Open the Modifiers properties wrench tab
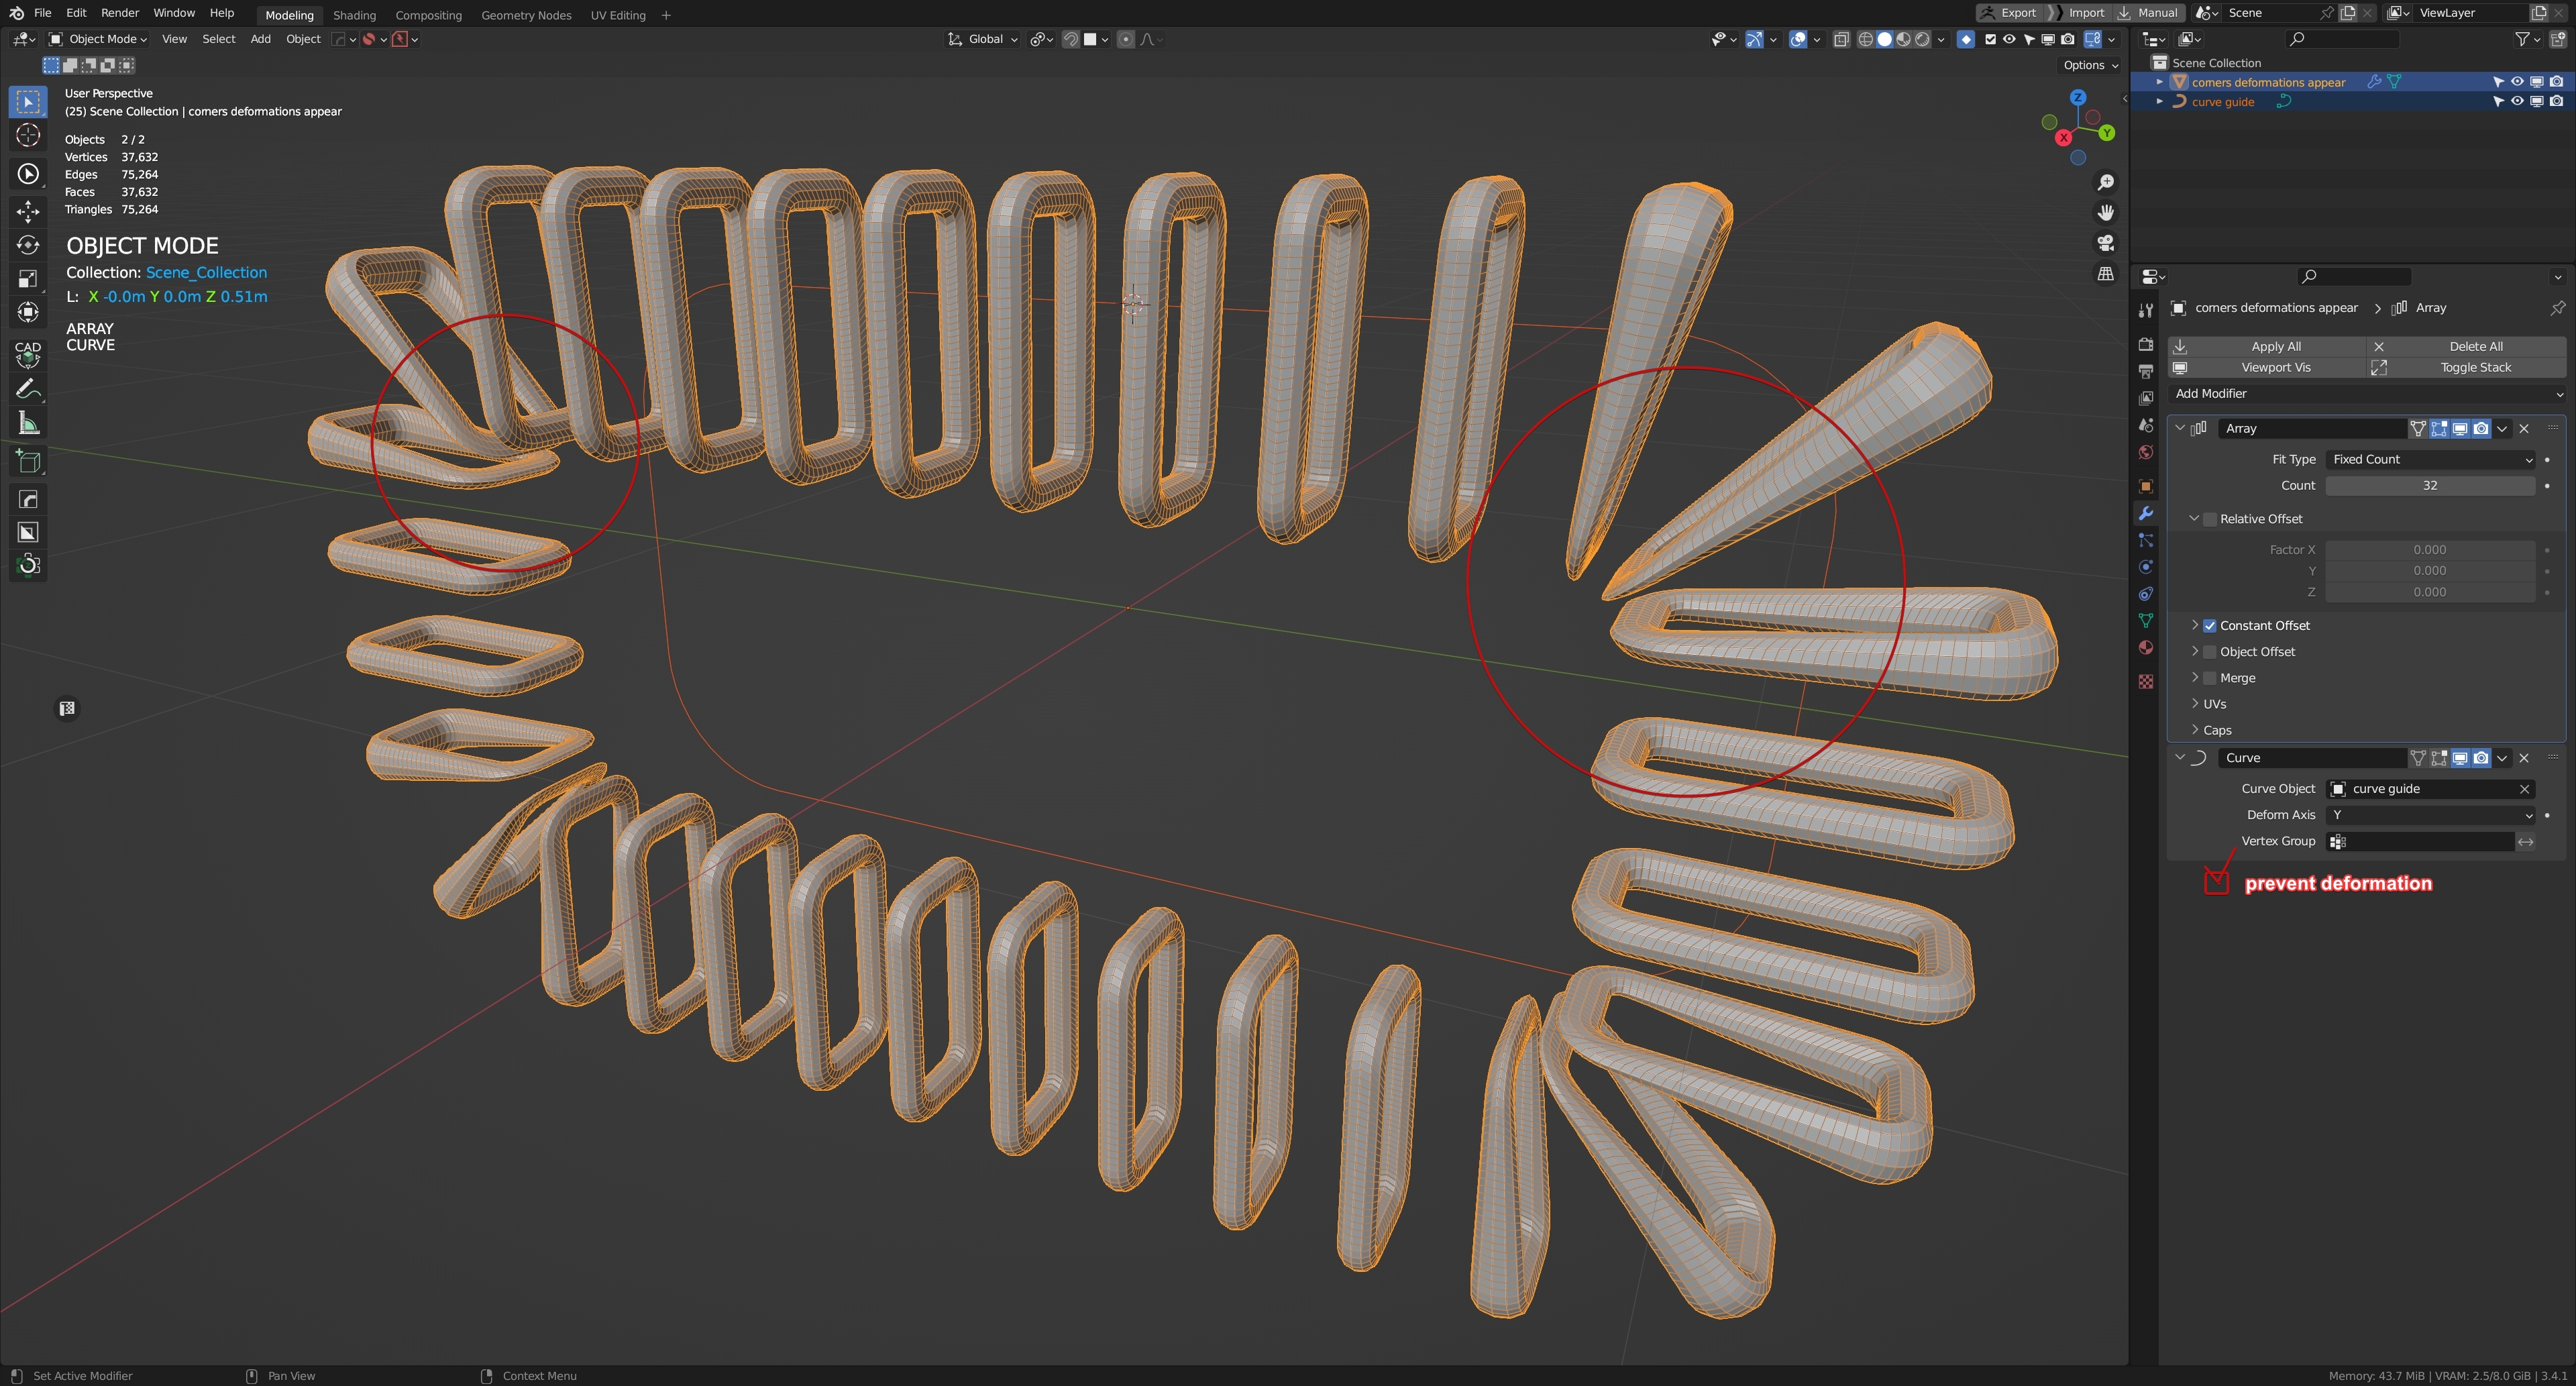The width and height of the screenshot is (2576, 1386). click(2145, 513)
